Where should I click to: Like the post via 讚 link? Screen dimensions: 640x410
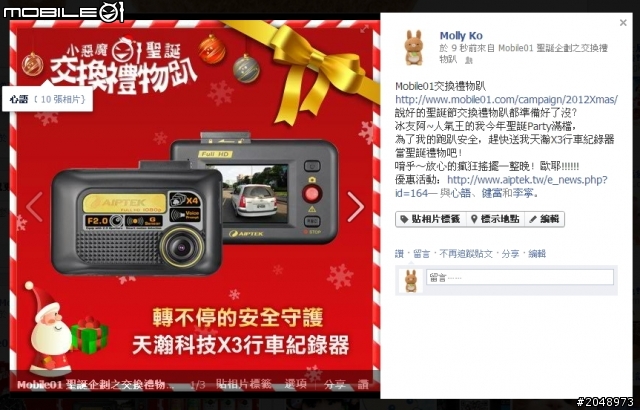point(399,254)
